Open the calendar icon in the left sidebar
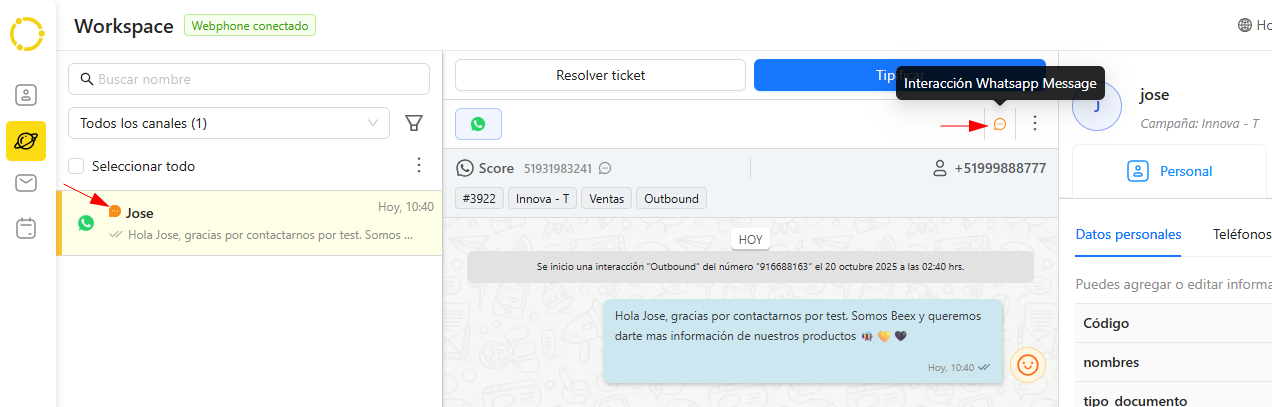This screenshot has height=407, width=1272. coord(27,229)
